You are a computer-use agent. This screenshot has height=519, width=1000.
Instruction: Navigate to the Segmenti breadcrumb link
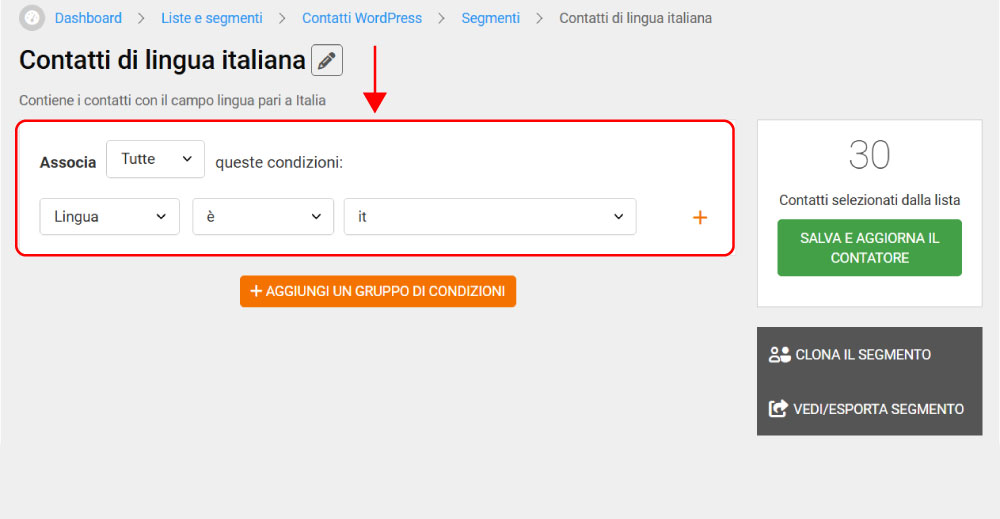click(x=490, y=18)
